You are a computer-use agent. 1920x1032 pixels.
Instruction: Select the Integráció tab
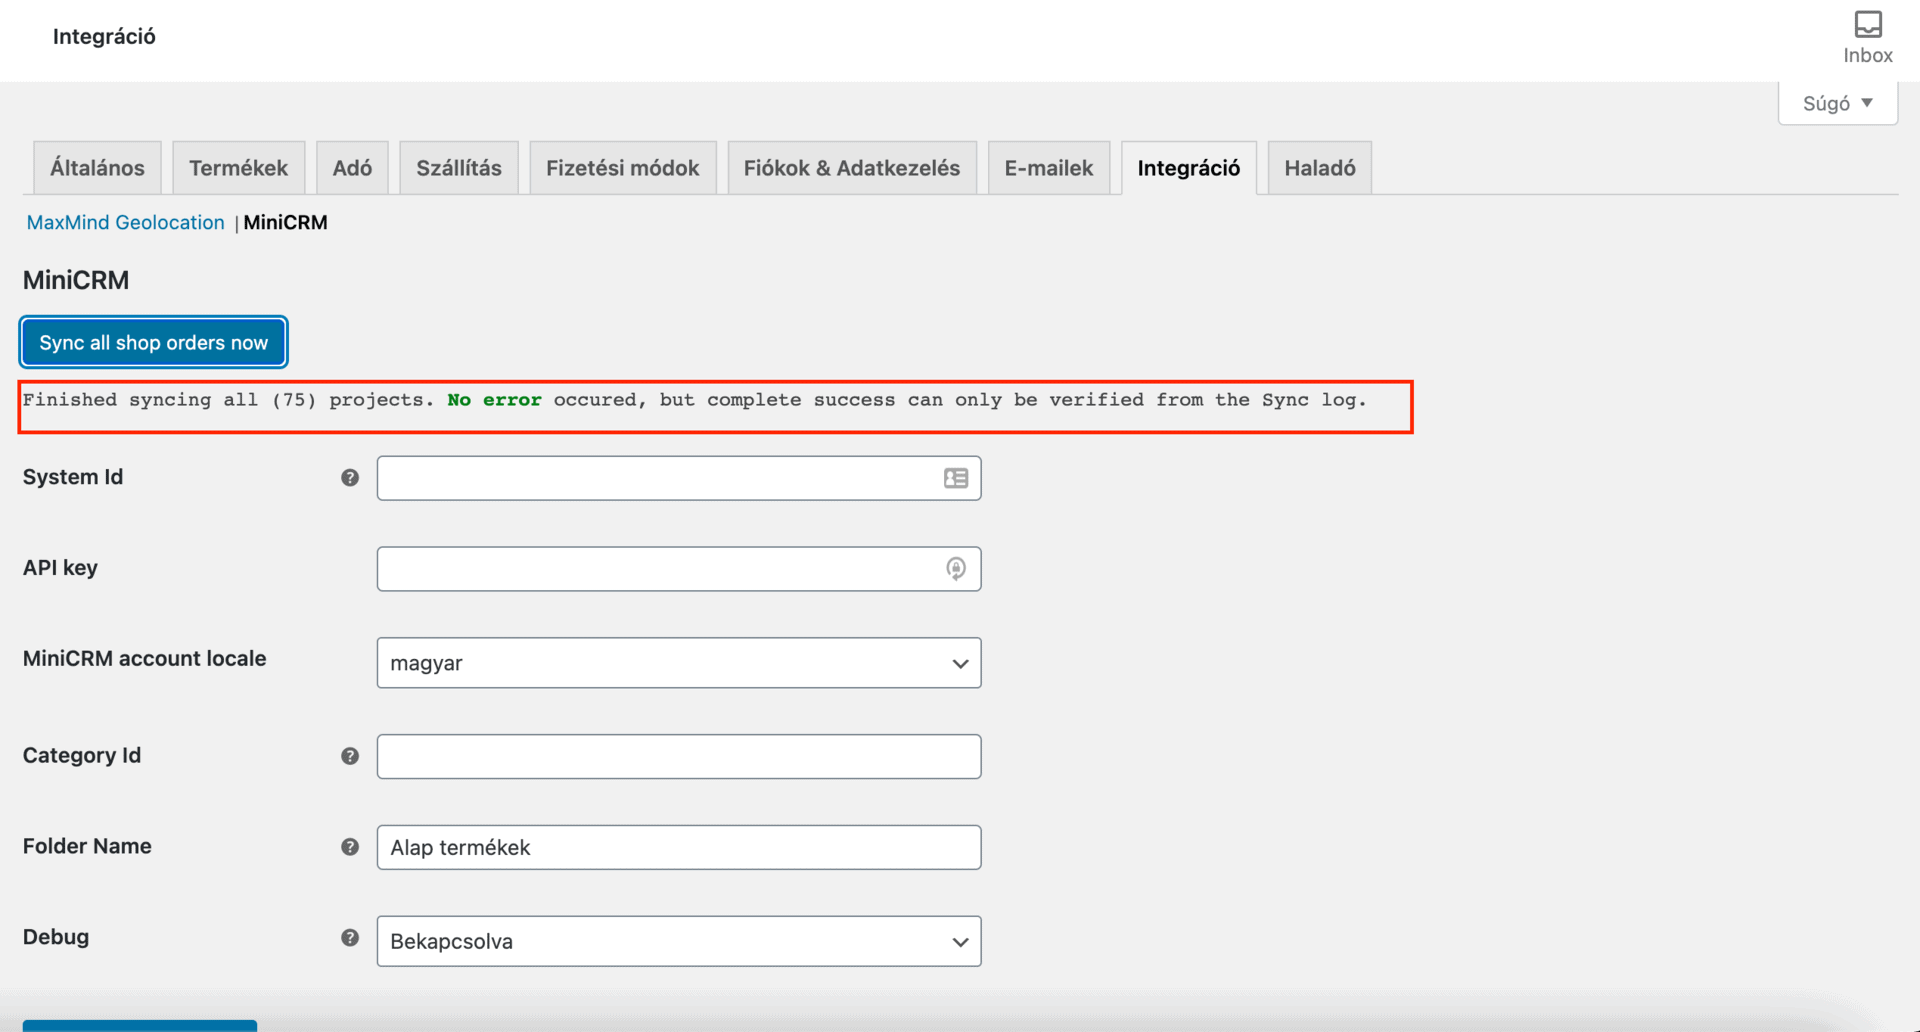click(x=1189, y=168)
